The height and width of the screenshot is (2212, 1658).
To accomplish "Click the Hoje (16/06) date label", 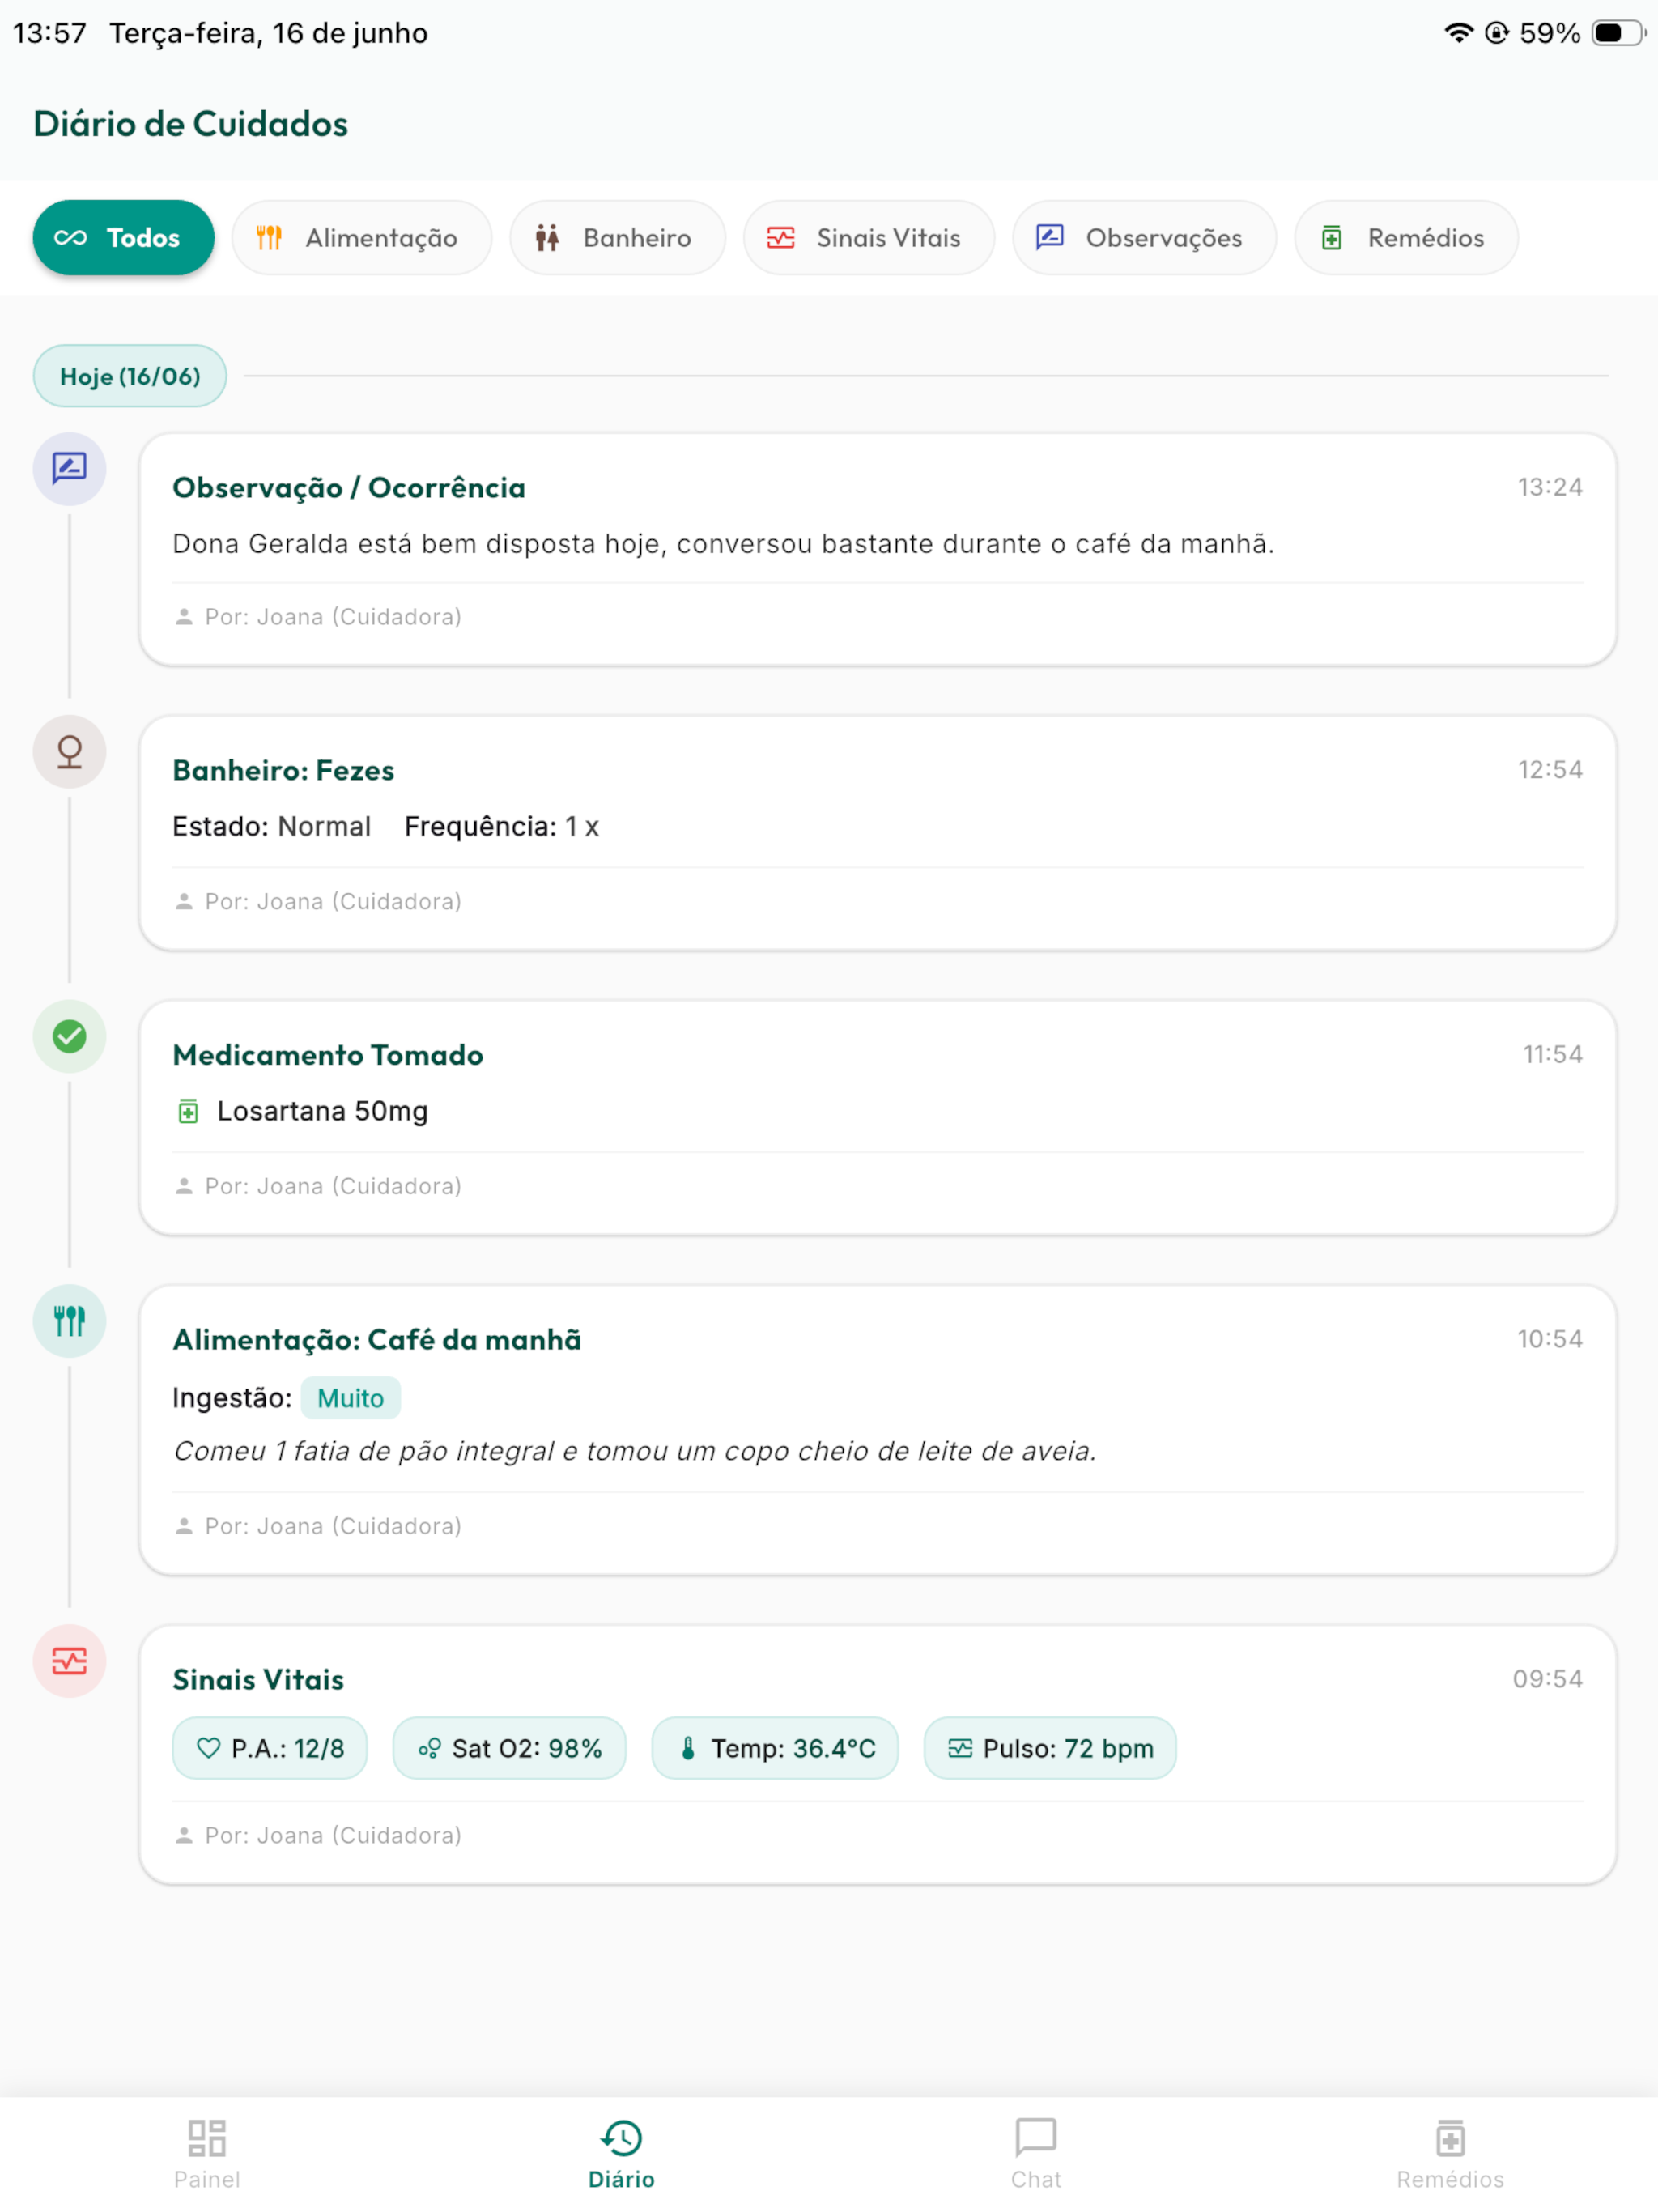I will click(x=130, y=376).
